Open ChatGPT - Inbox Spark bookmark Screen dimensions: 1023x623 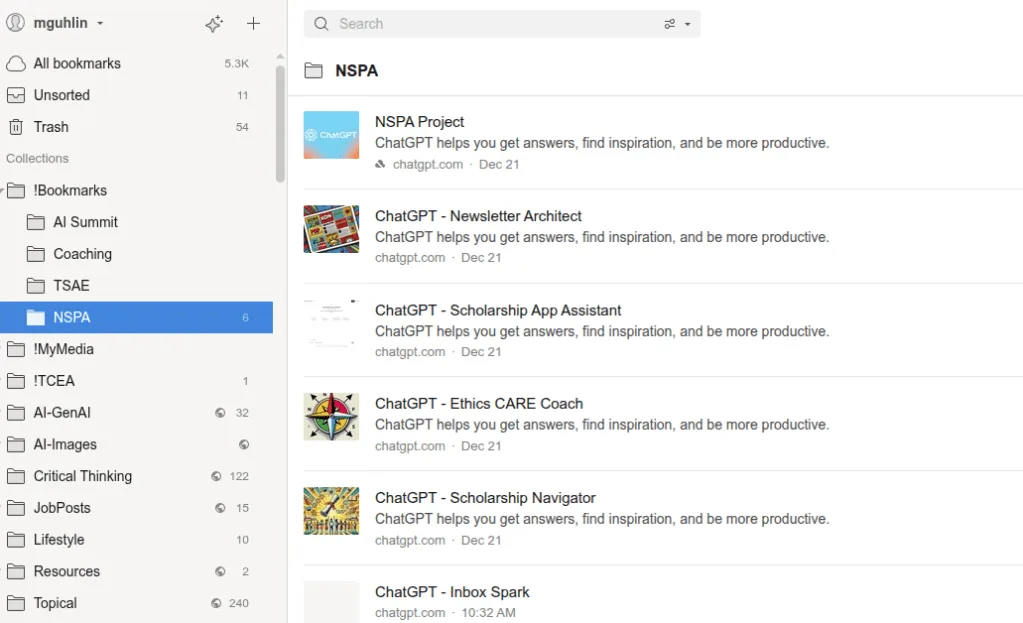[x=452, y=592]
